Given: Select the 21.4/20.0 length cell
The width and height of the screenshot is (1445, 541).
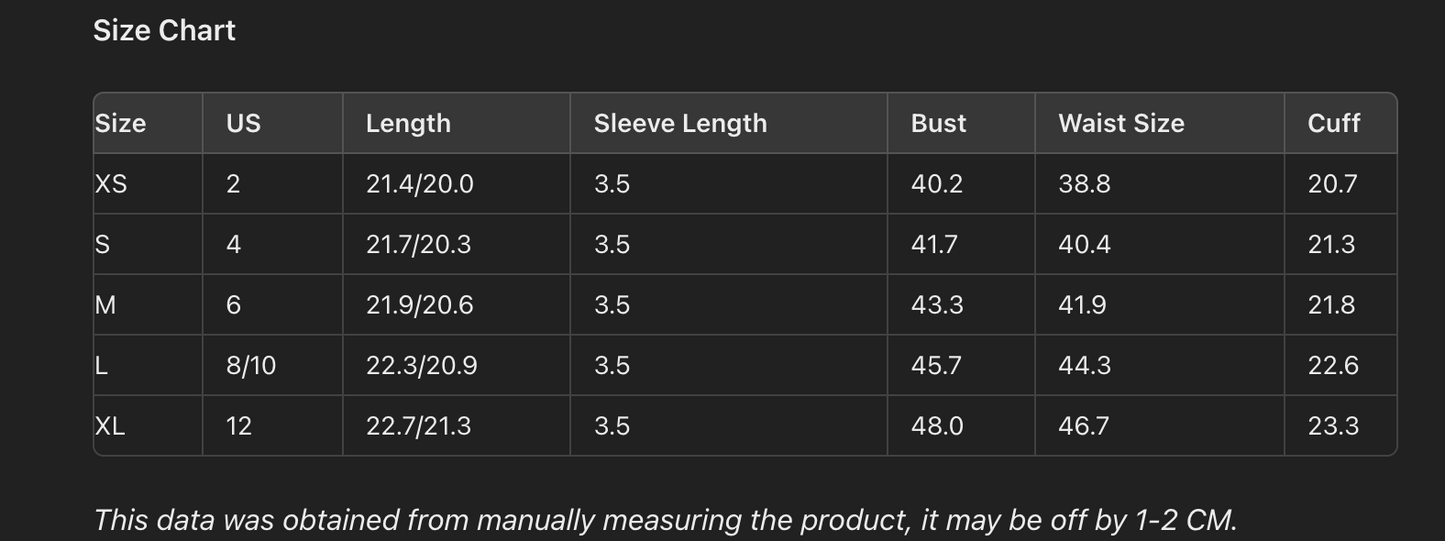Looking at the screenshot, I should [x=419, y=184].
